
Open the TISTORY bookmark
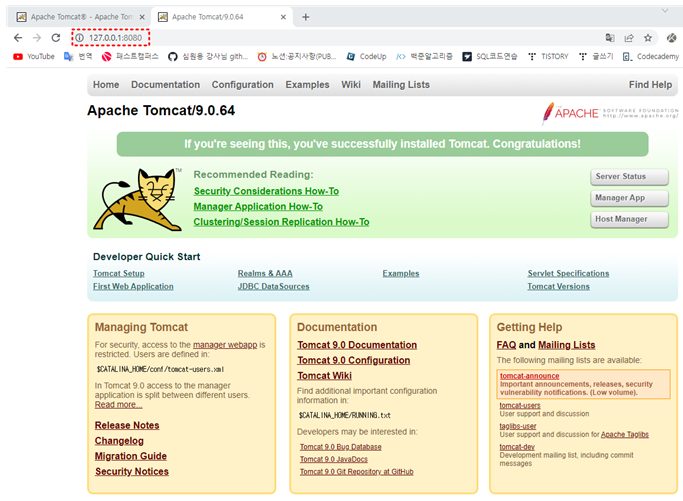point(548,57)
